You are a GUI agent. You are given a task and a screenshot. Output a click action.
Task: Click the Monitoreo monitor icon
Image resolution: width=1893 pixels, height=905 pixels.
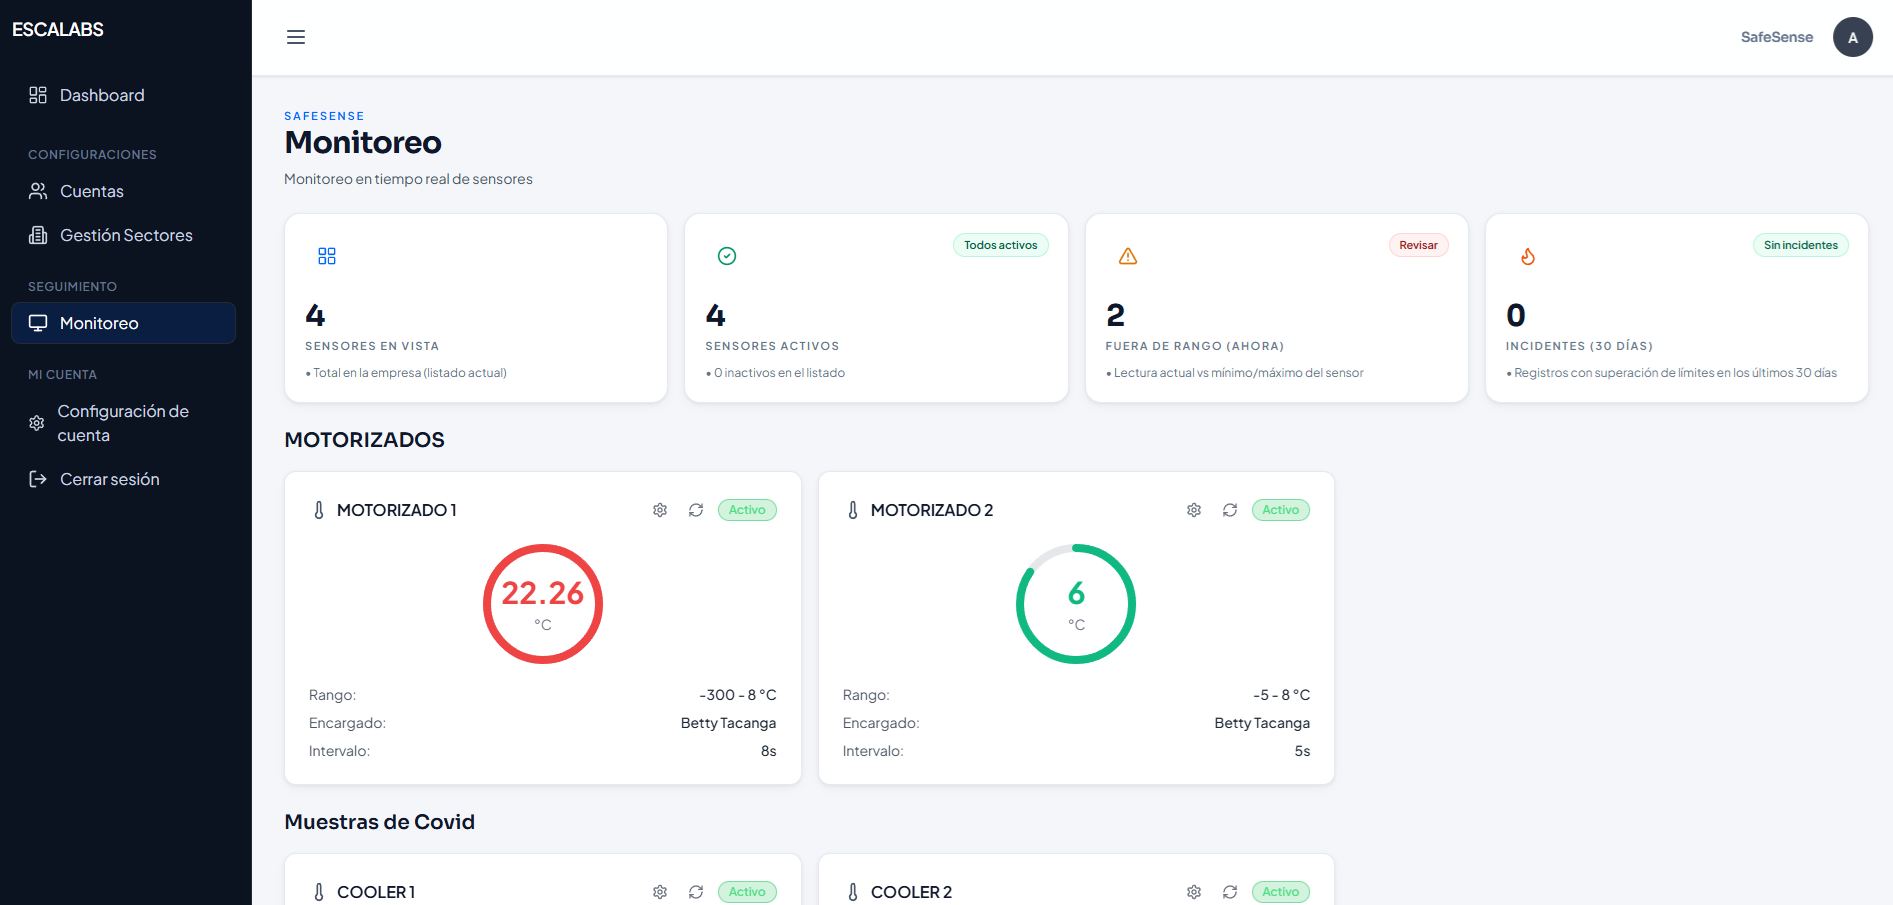pos(38,323)
